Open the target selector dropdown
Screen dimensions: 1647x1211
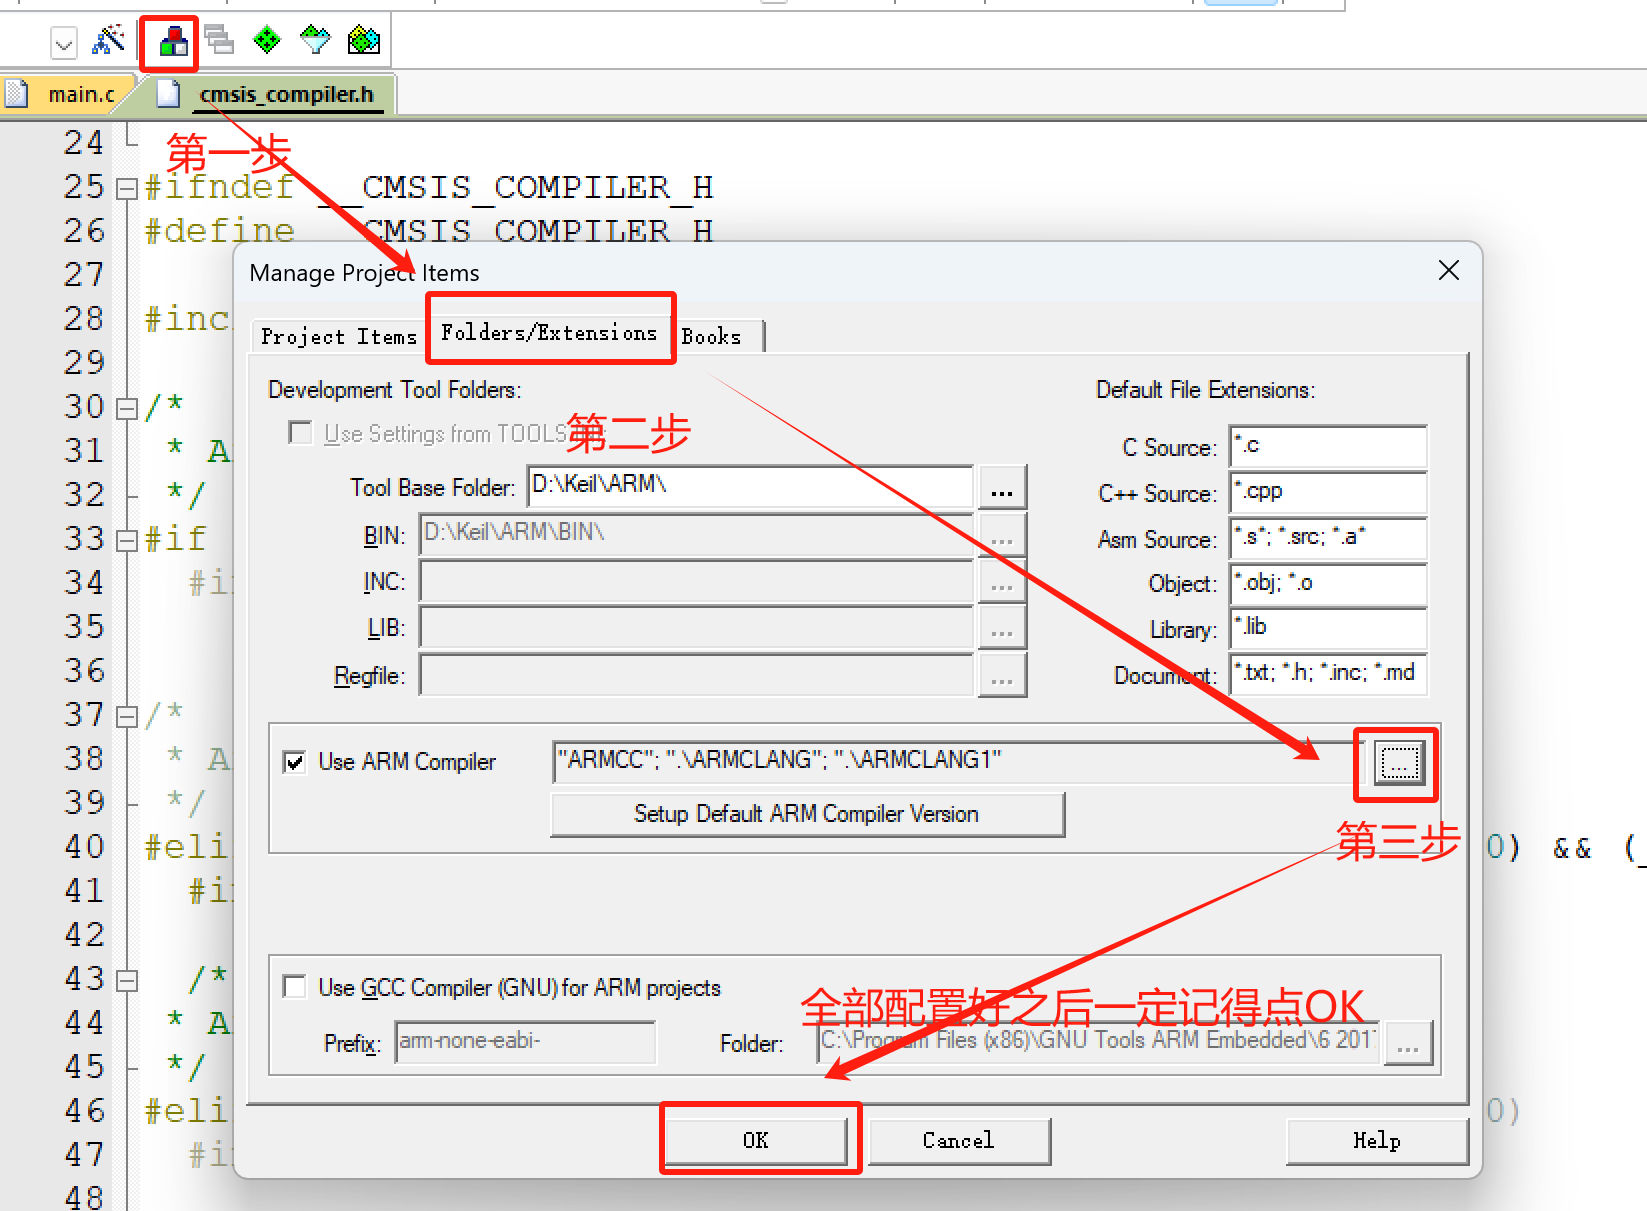pos(63,44)
